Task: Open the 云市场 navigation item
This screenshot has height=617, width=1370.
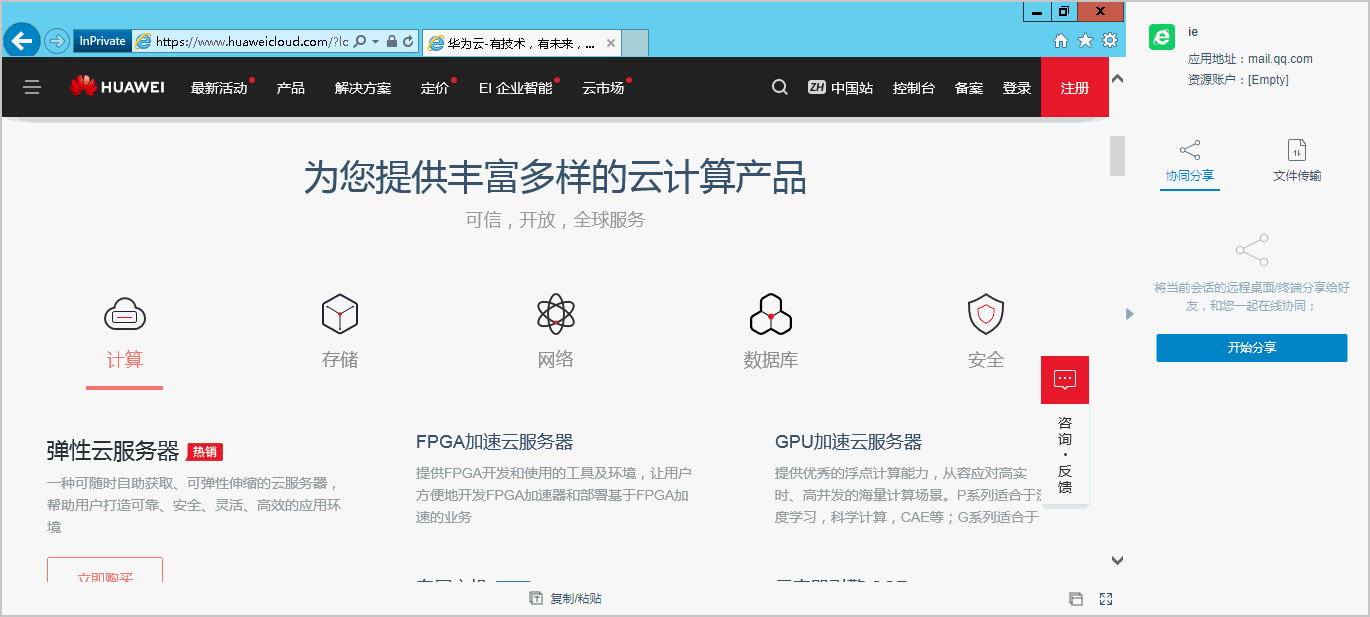Action: 603,88
